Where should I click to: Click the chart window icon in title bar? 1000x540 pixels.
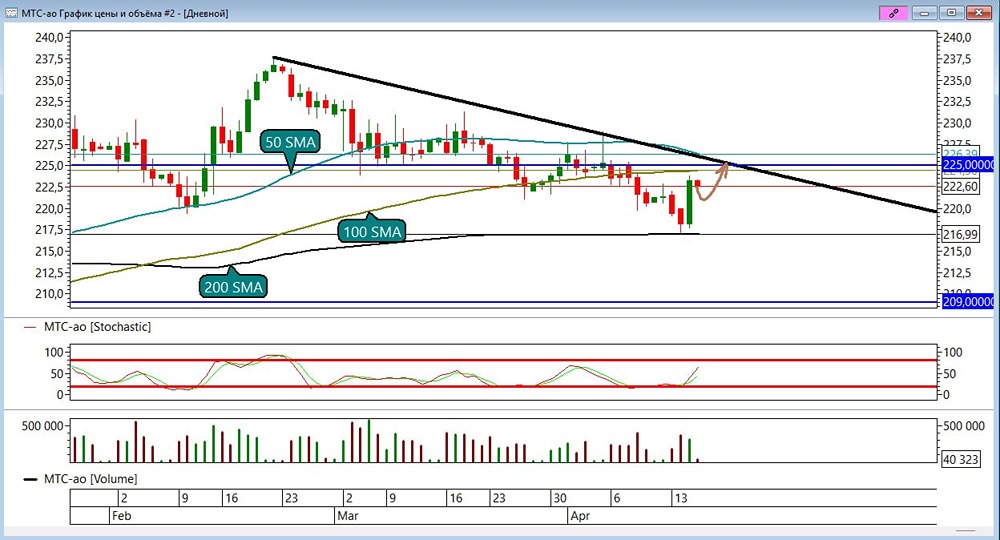click(11, 13)
